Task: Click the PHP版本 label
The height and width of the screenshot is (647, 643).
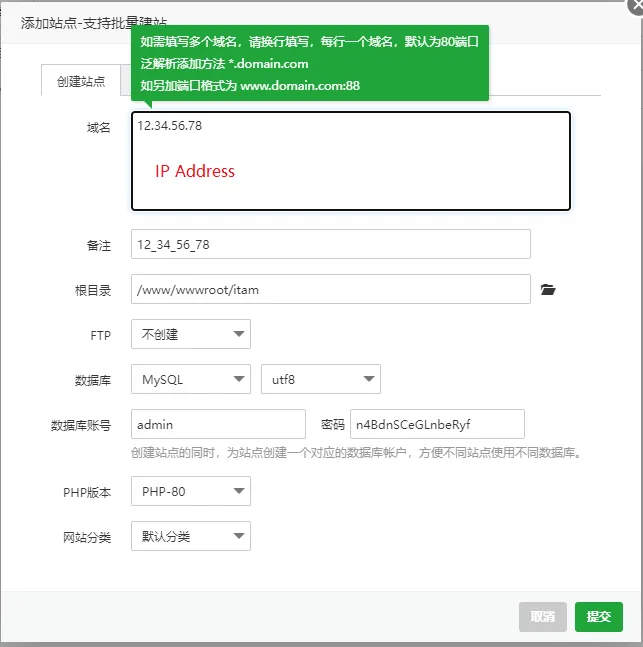Action: 87,492
